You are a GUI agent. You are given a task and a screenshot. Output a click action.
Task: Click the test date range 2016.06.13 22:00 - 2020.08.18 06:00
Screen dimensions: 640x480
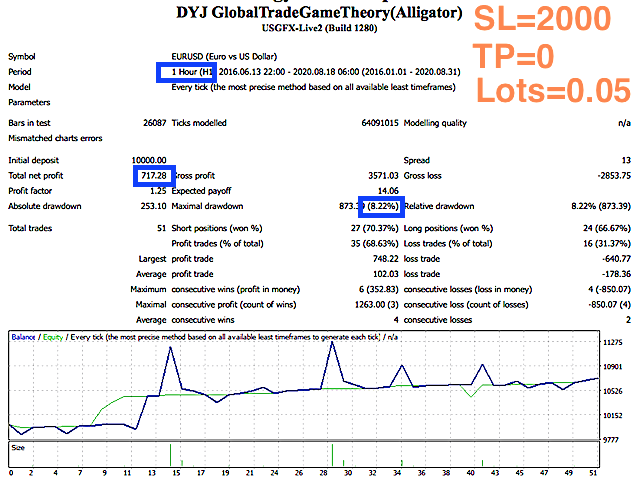pyautogui.click(x=289, y=72)
